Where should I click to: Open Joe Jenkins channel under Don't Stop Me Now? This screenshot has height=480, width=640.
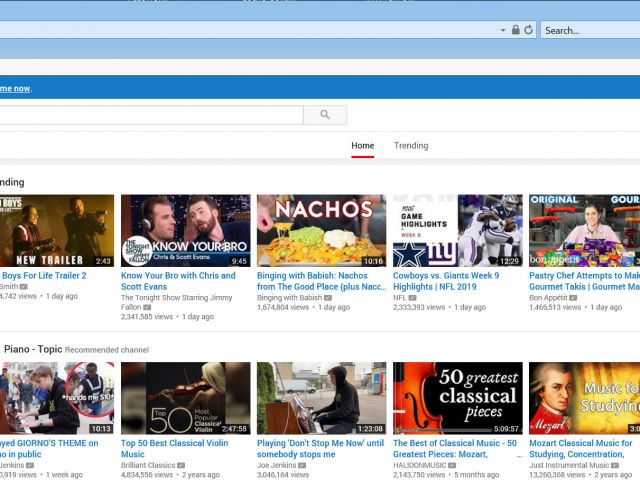coord(276,465)
